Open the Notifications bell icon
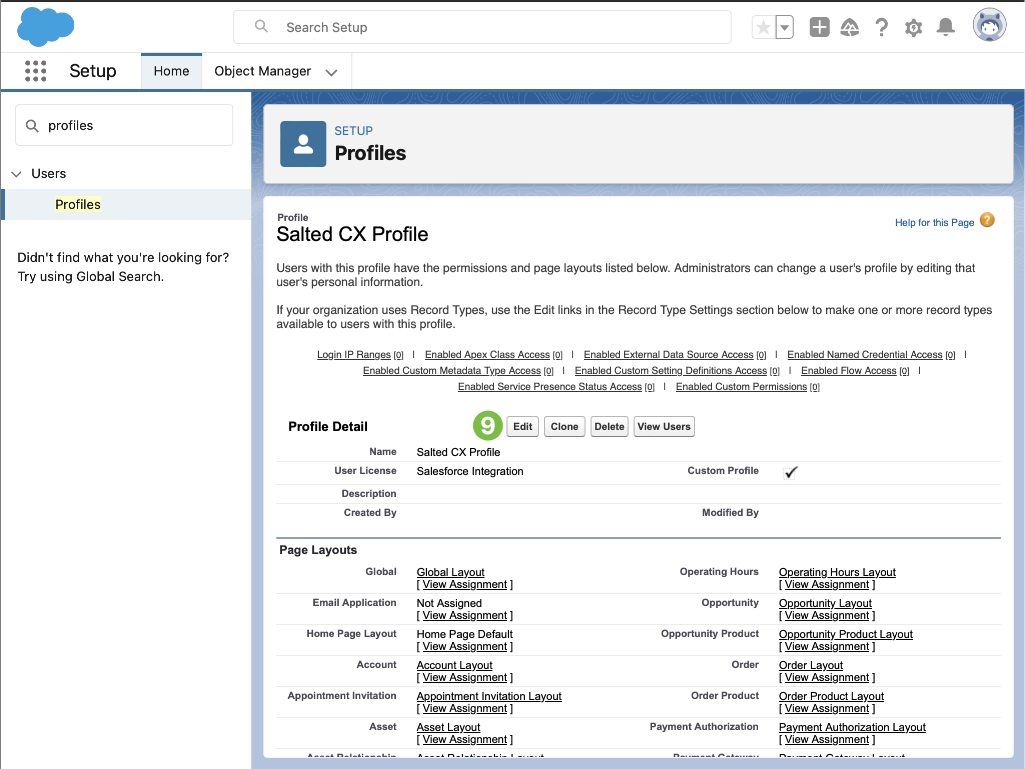 [945, 28]
